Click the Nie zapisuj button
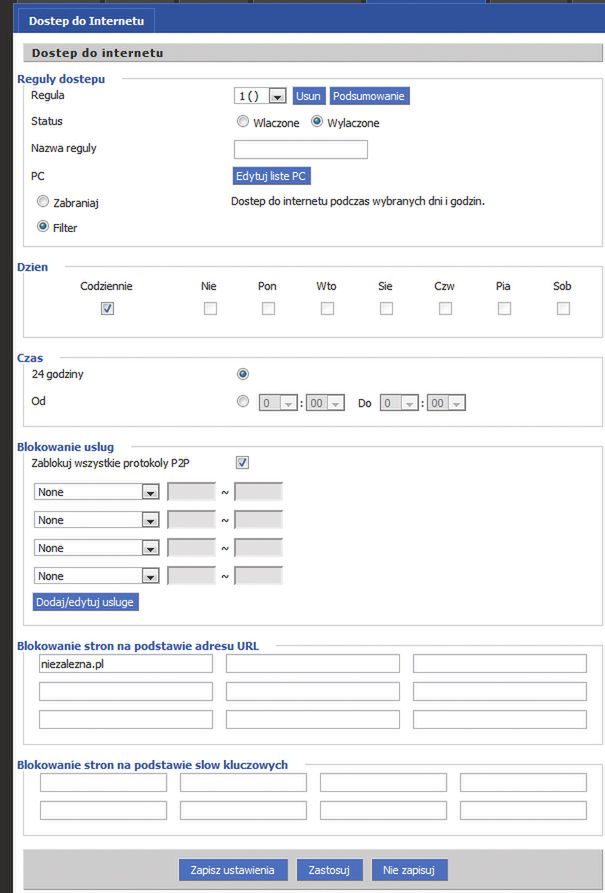The width and height of the screenshot is (605, 893). click(x=409, y=870)
